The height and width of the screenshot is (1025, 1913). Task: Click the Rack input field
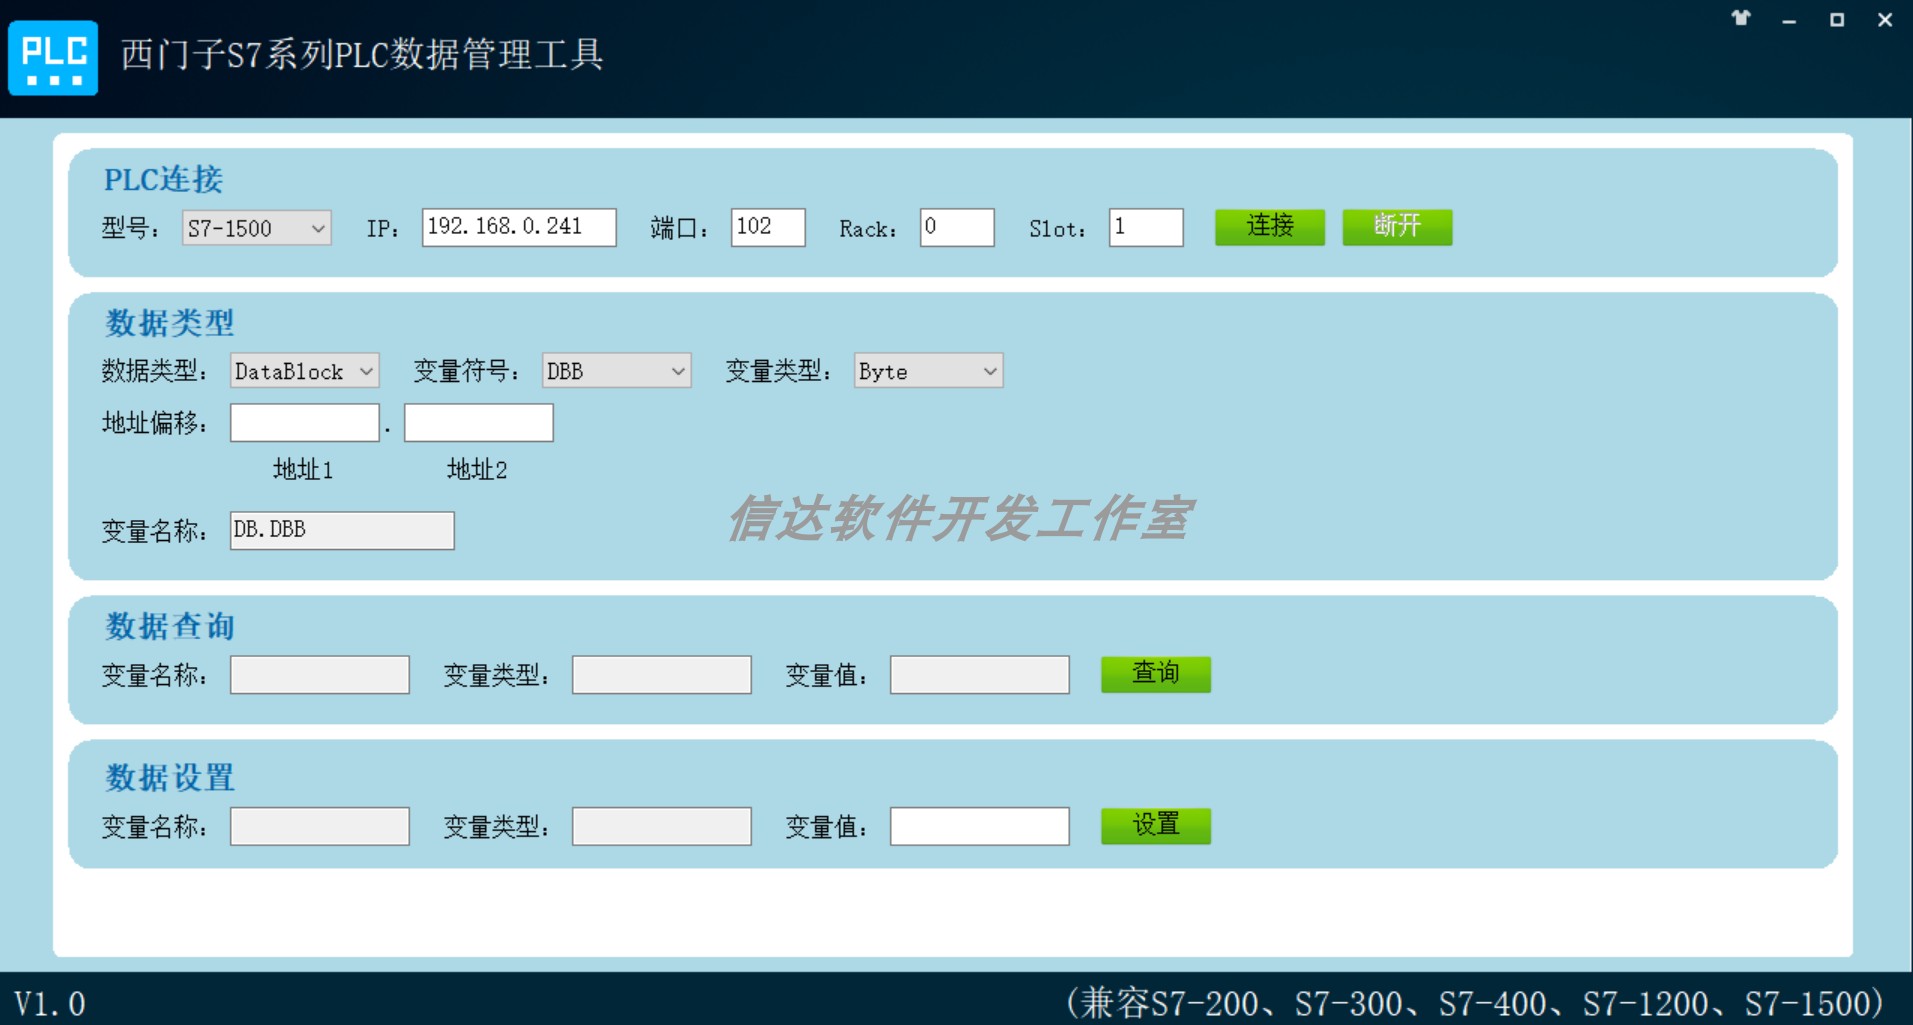pos(957,227)
